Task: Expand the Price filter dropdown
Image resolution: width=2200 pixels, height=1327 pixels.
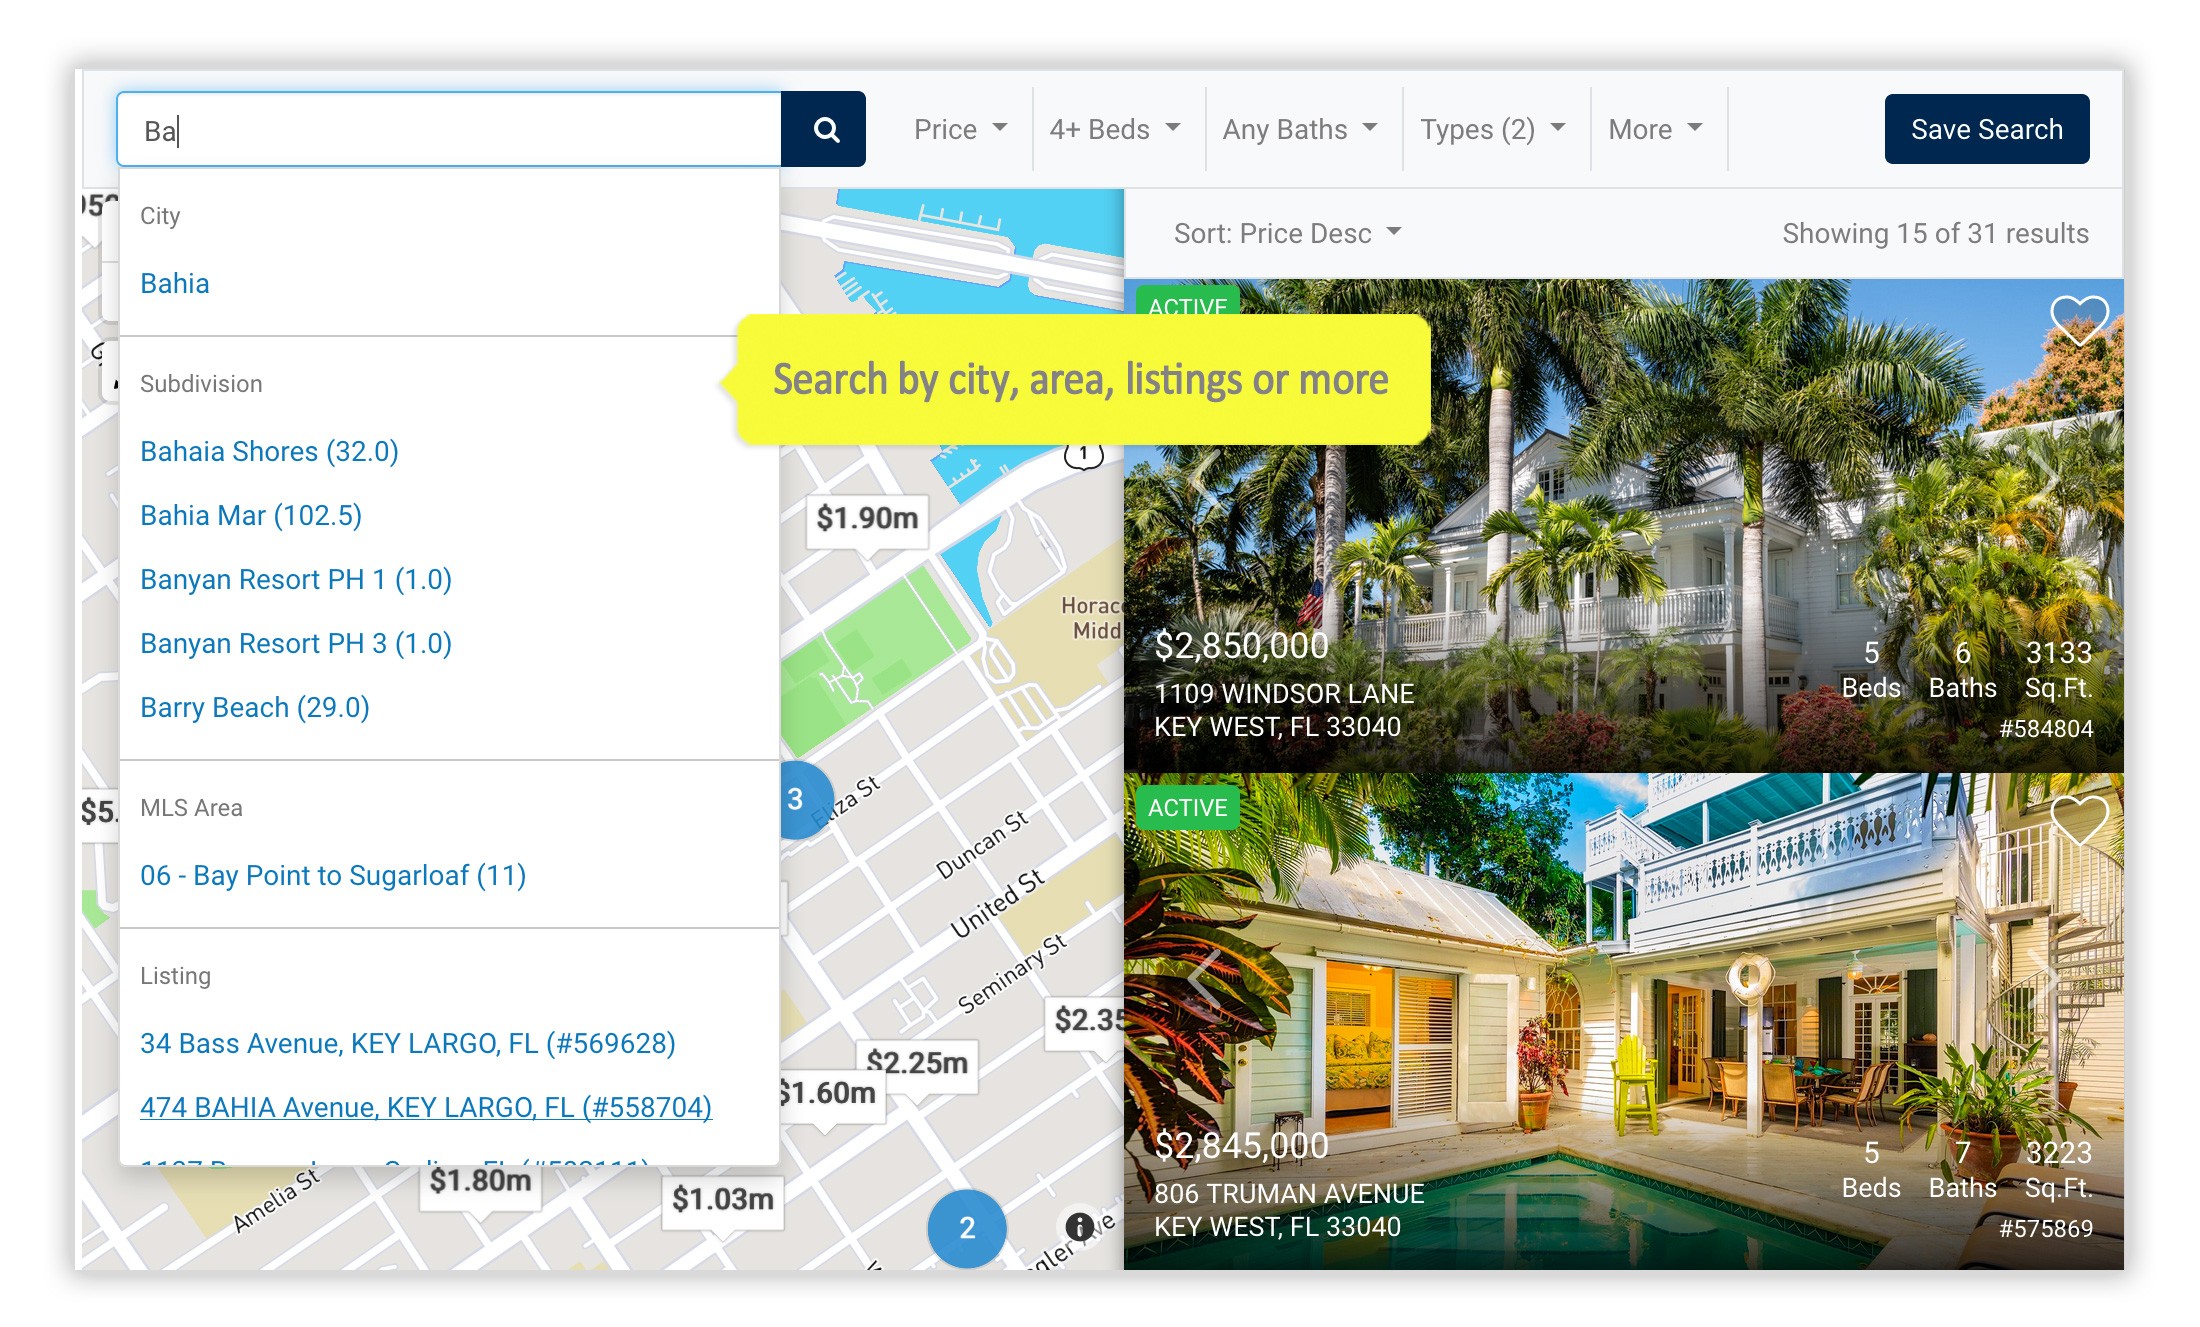Action: pos(954,129)
